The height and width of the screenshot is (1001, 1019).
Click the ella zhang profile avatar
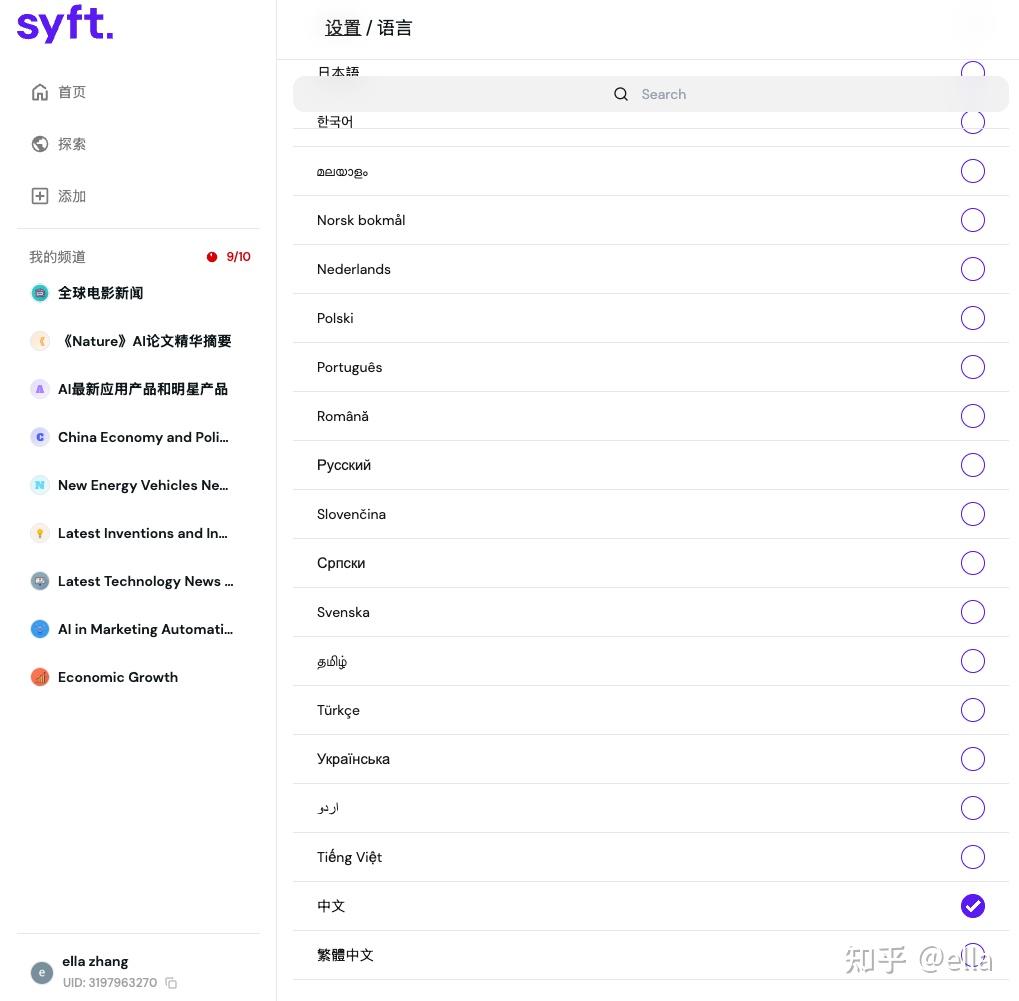tap(41, 972)
